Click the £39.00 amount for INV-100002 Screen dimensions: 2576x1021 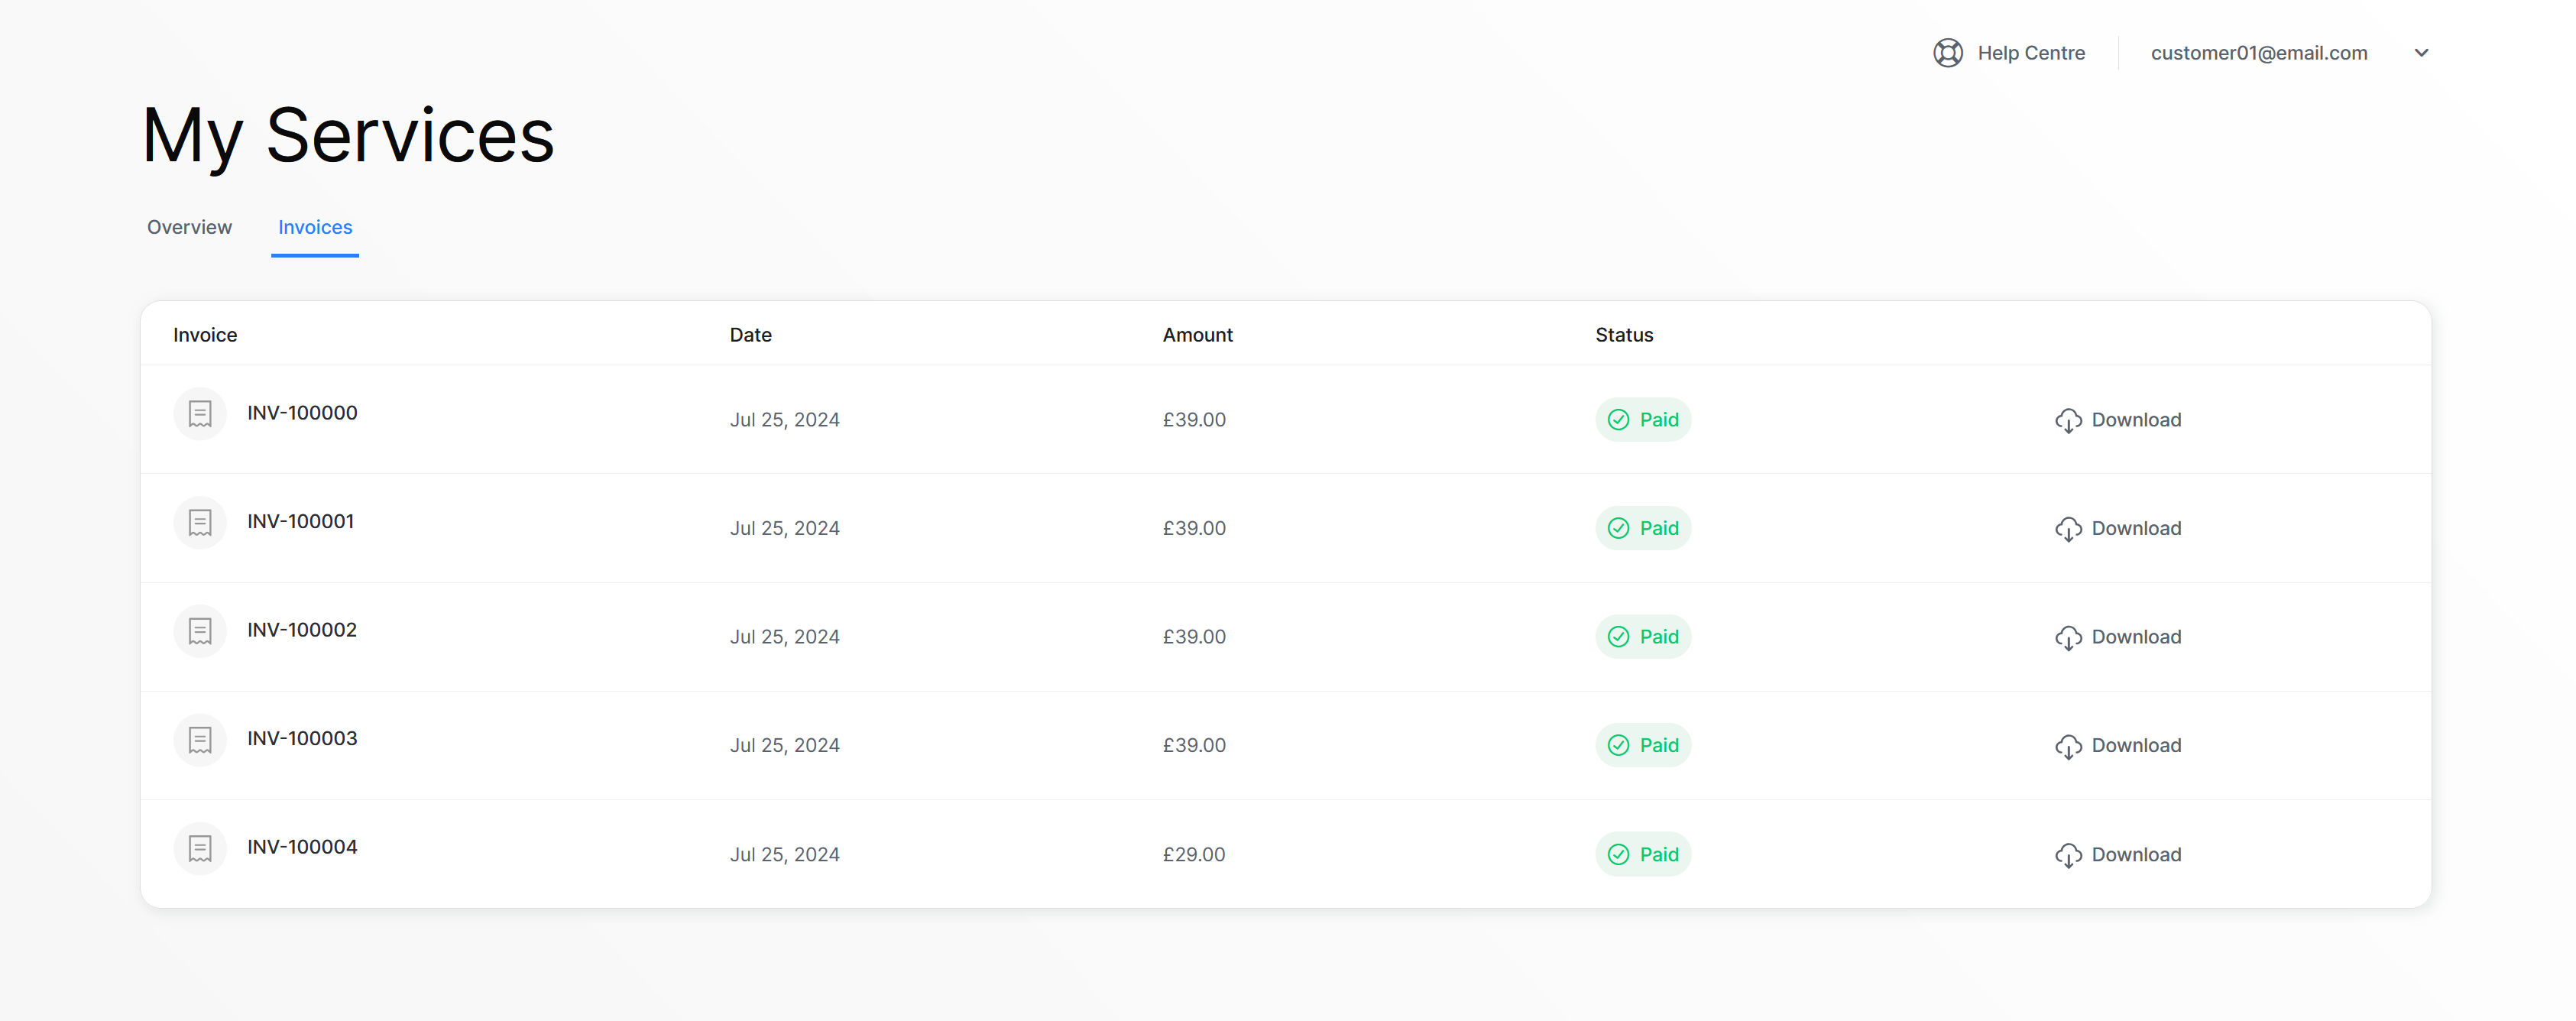(x=1193, y=637)
